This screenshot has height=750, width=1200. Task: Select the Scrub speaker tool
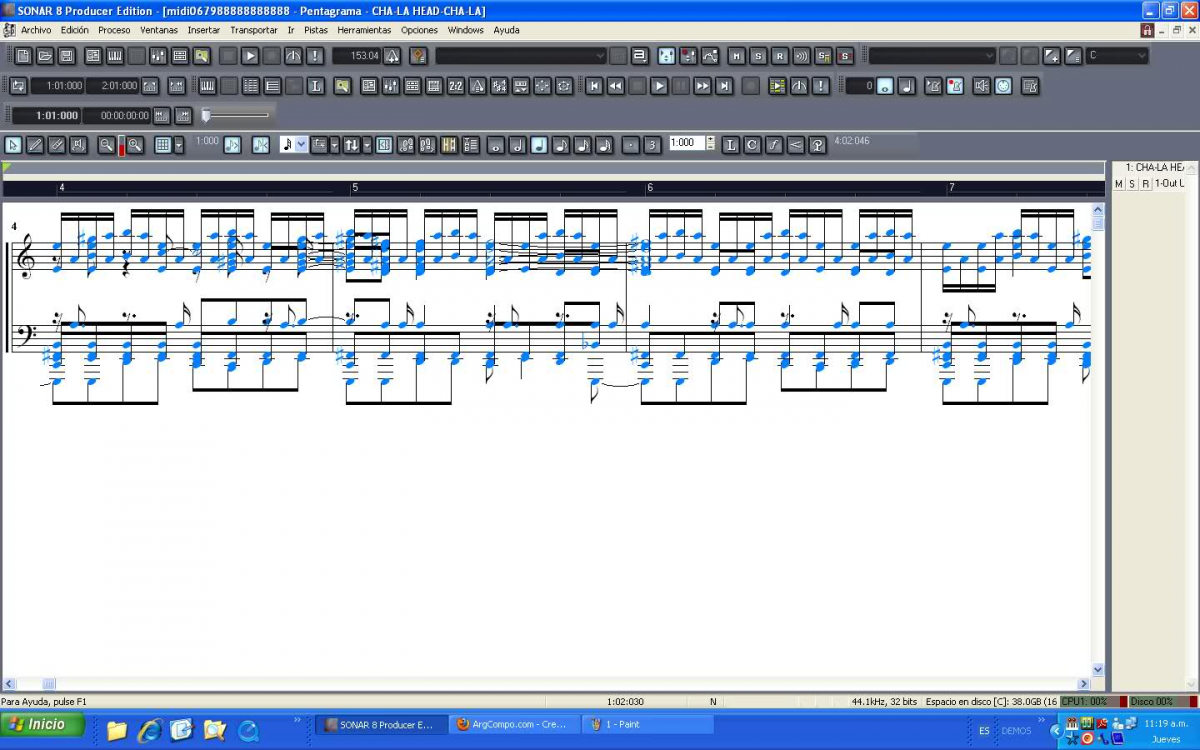(79, 145)
